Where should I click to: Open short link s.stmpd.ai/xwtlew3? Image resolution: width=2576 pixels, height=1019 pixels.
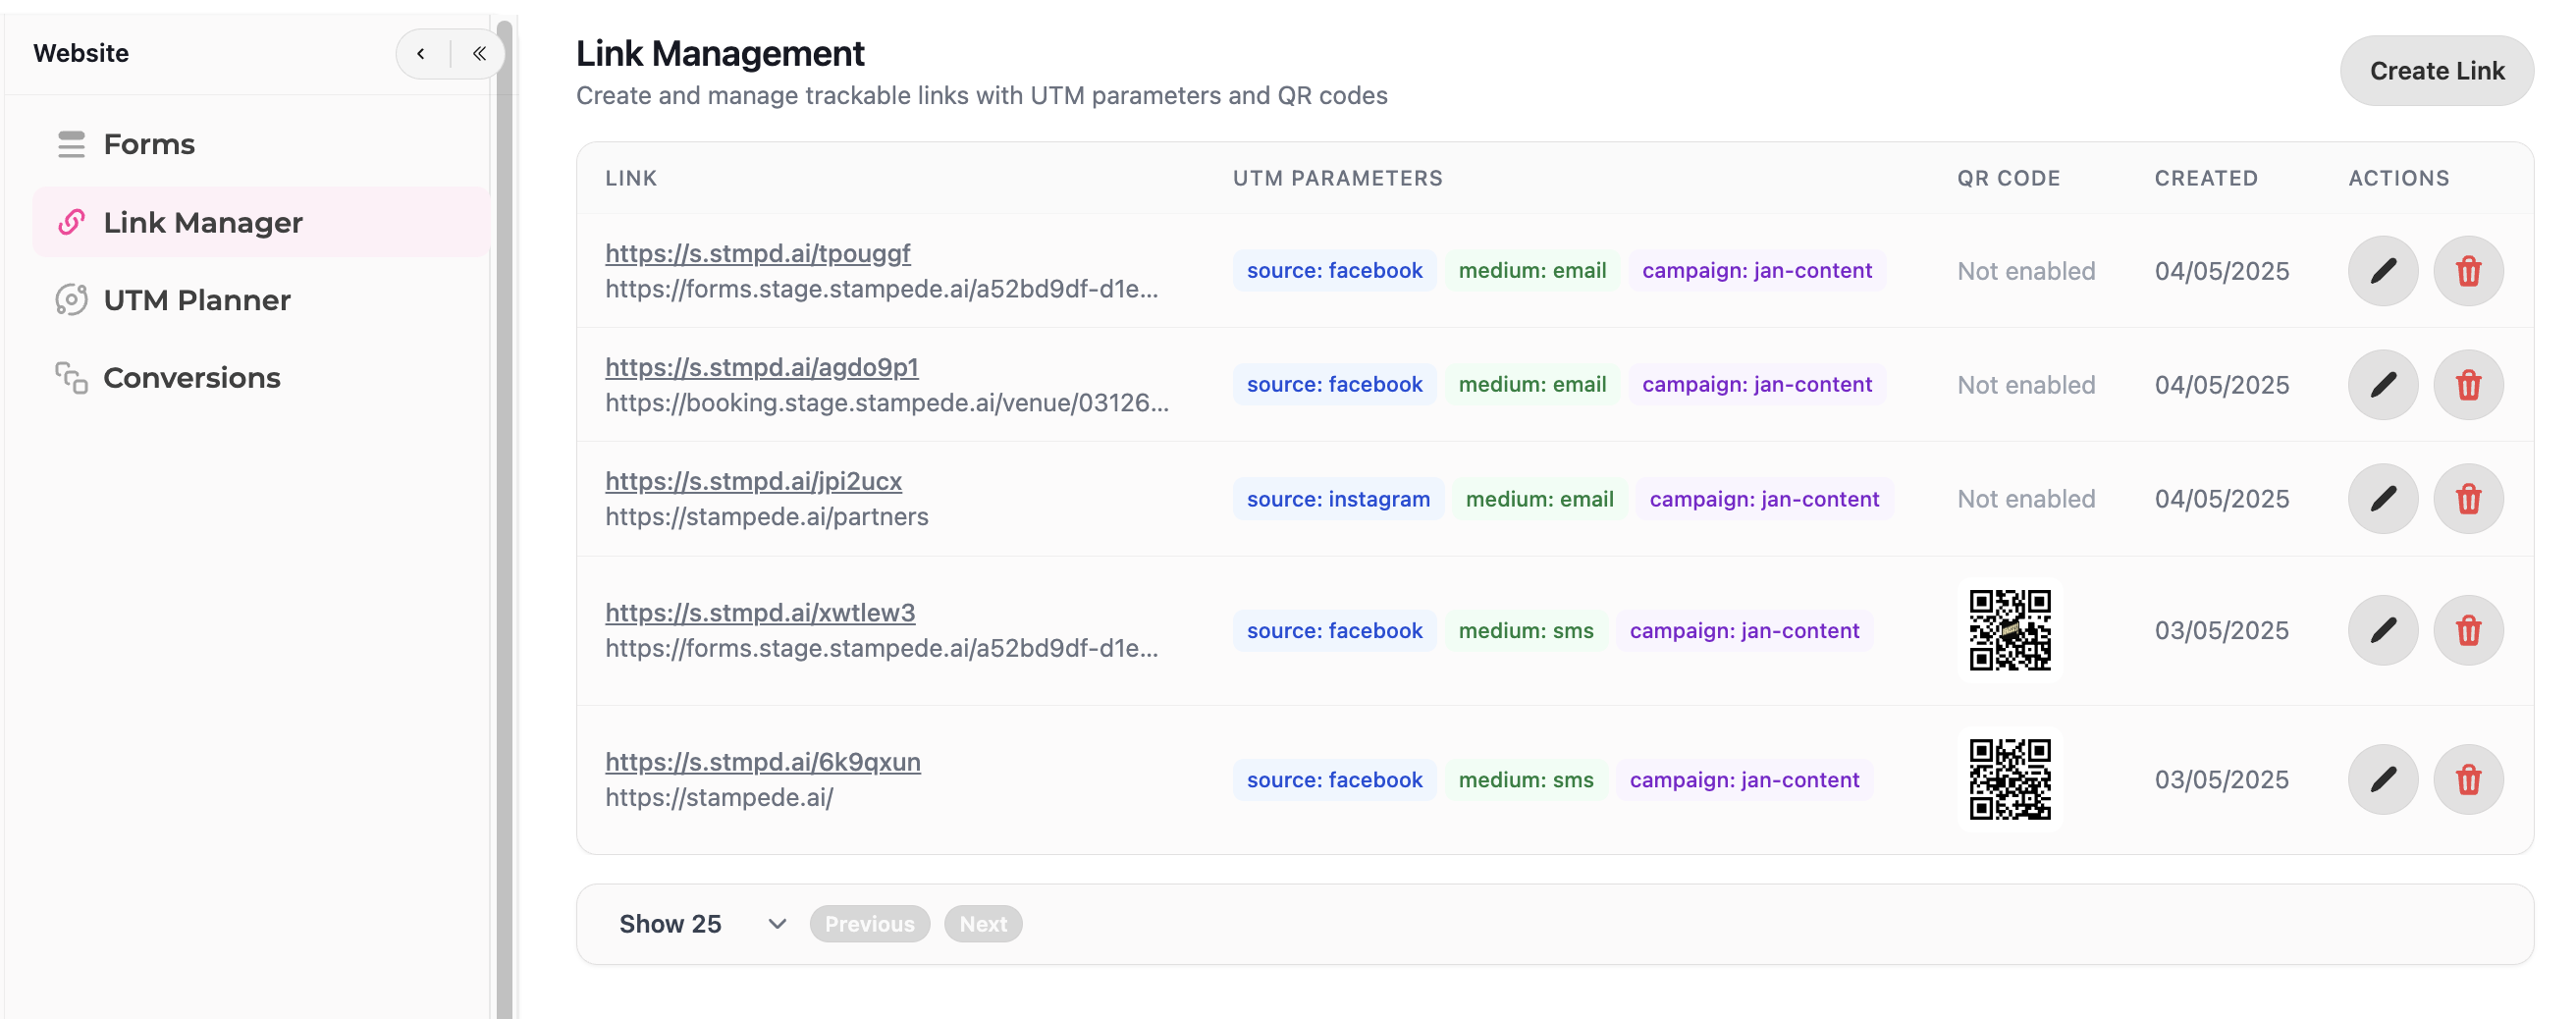click(x=760, y=613)
